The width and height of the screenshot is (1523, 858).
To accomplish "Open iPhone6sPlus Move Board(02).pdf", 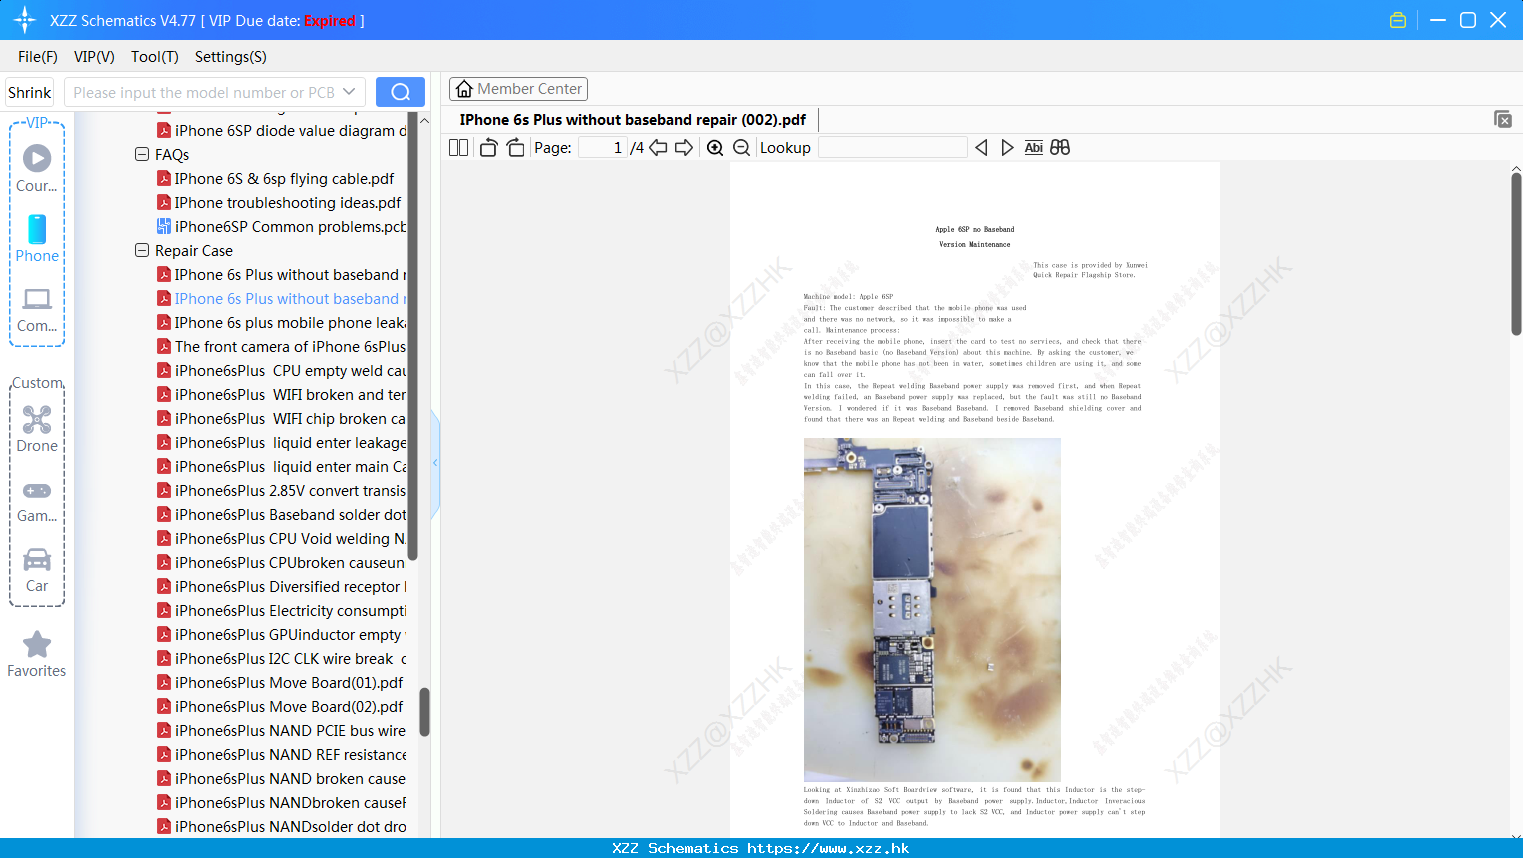I will tap(281, 707).
